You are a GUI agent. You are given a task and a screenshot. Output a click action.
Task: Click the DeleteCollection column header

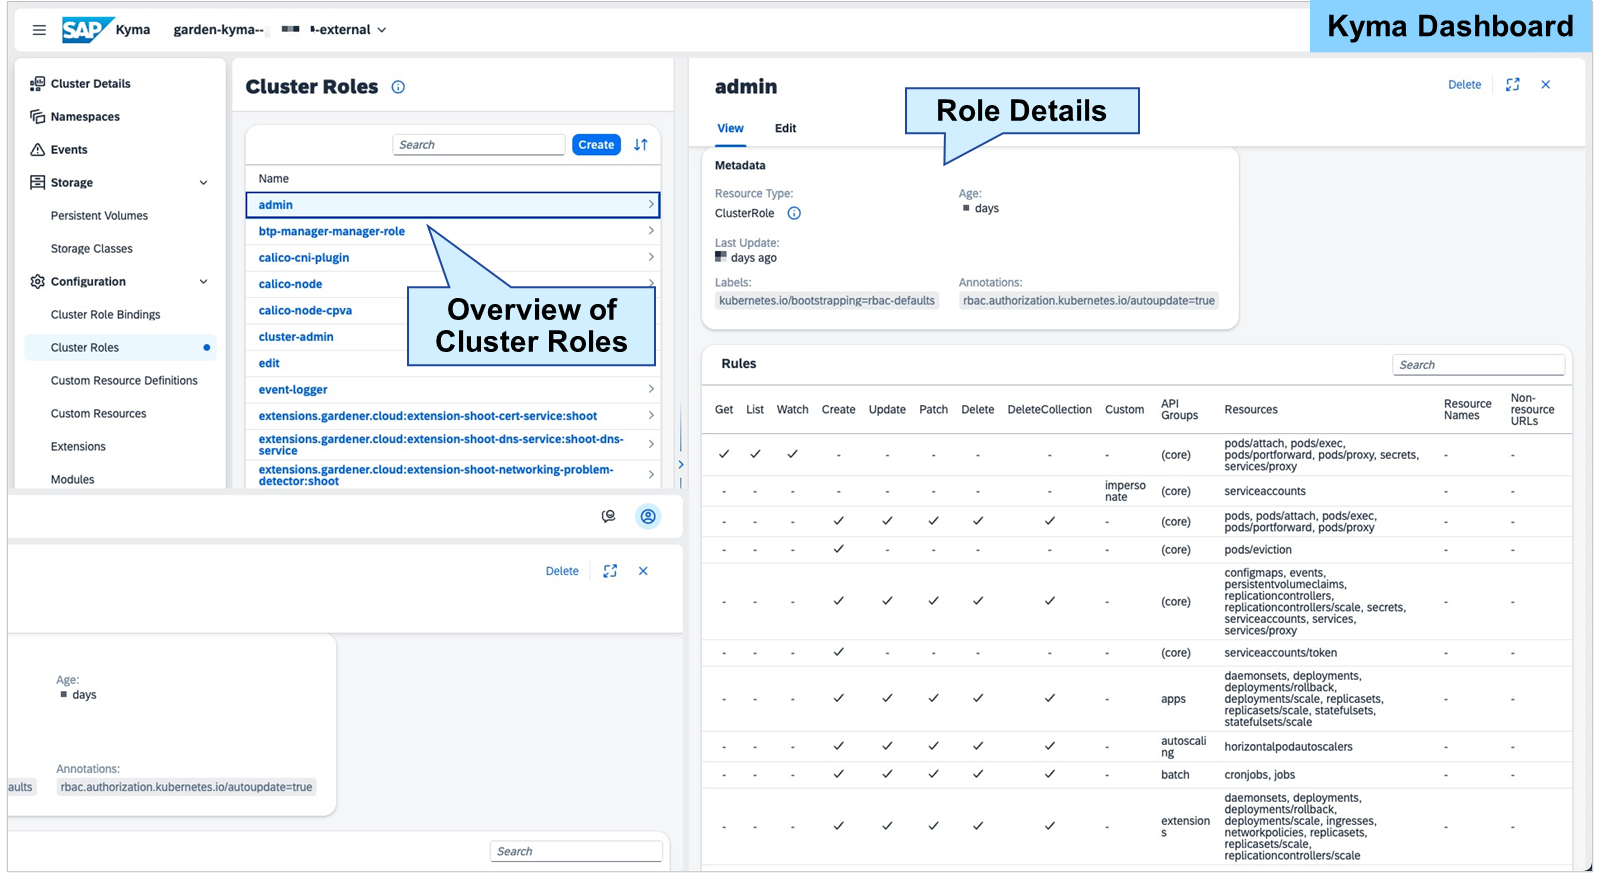tap(1049, 410)
